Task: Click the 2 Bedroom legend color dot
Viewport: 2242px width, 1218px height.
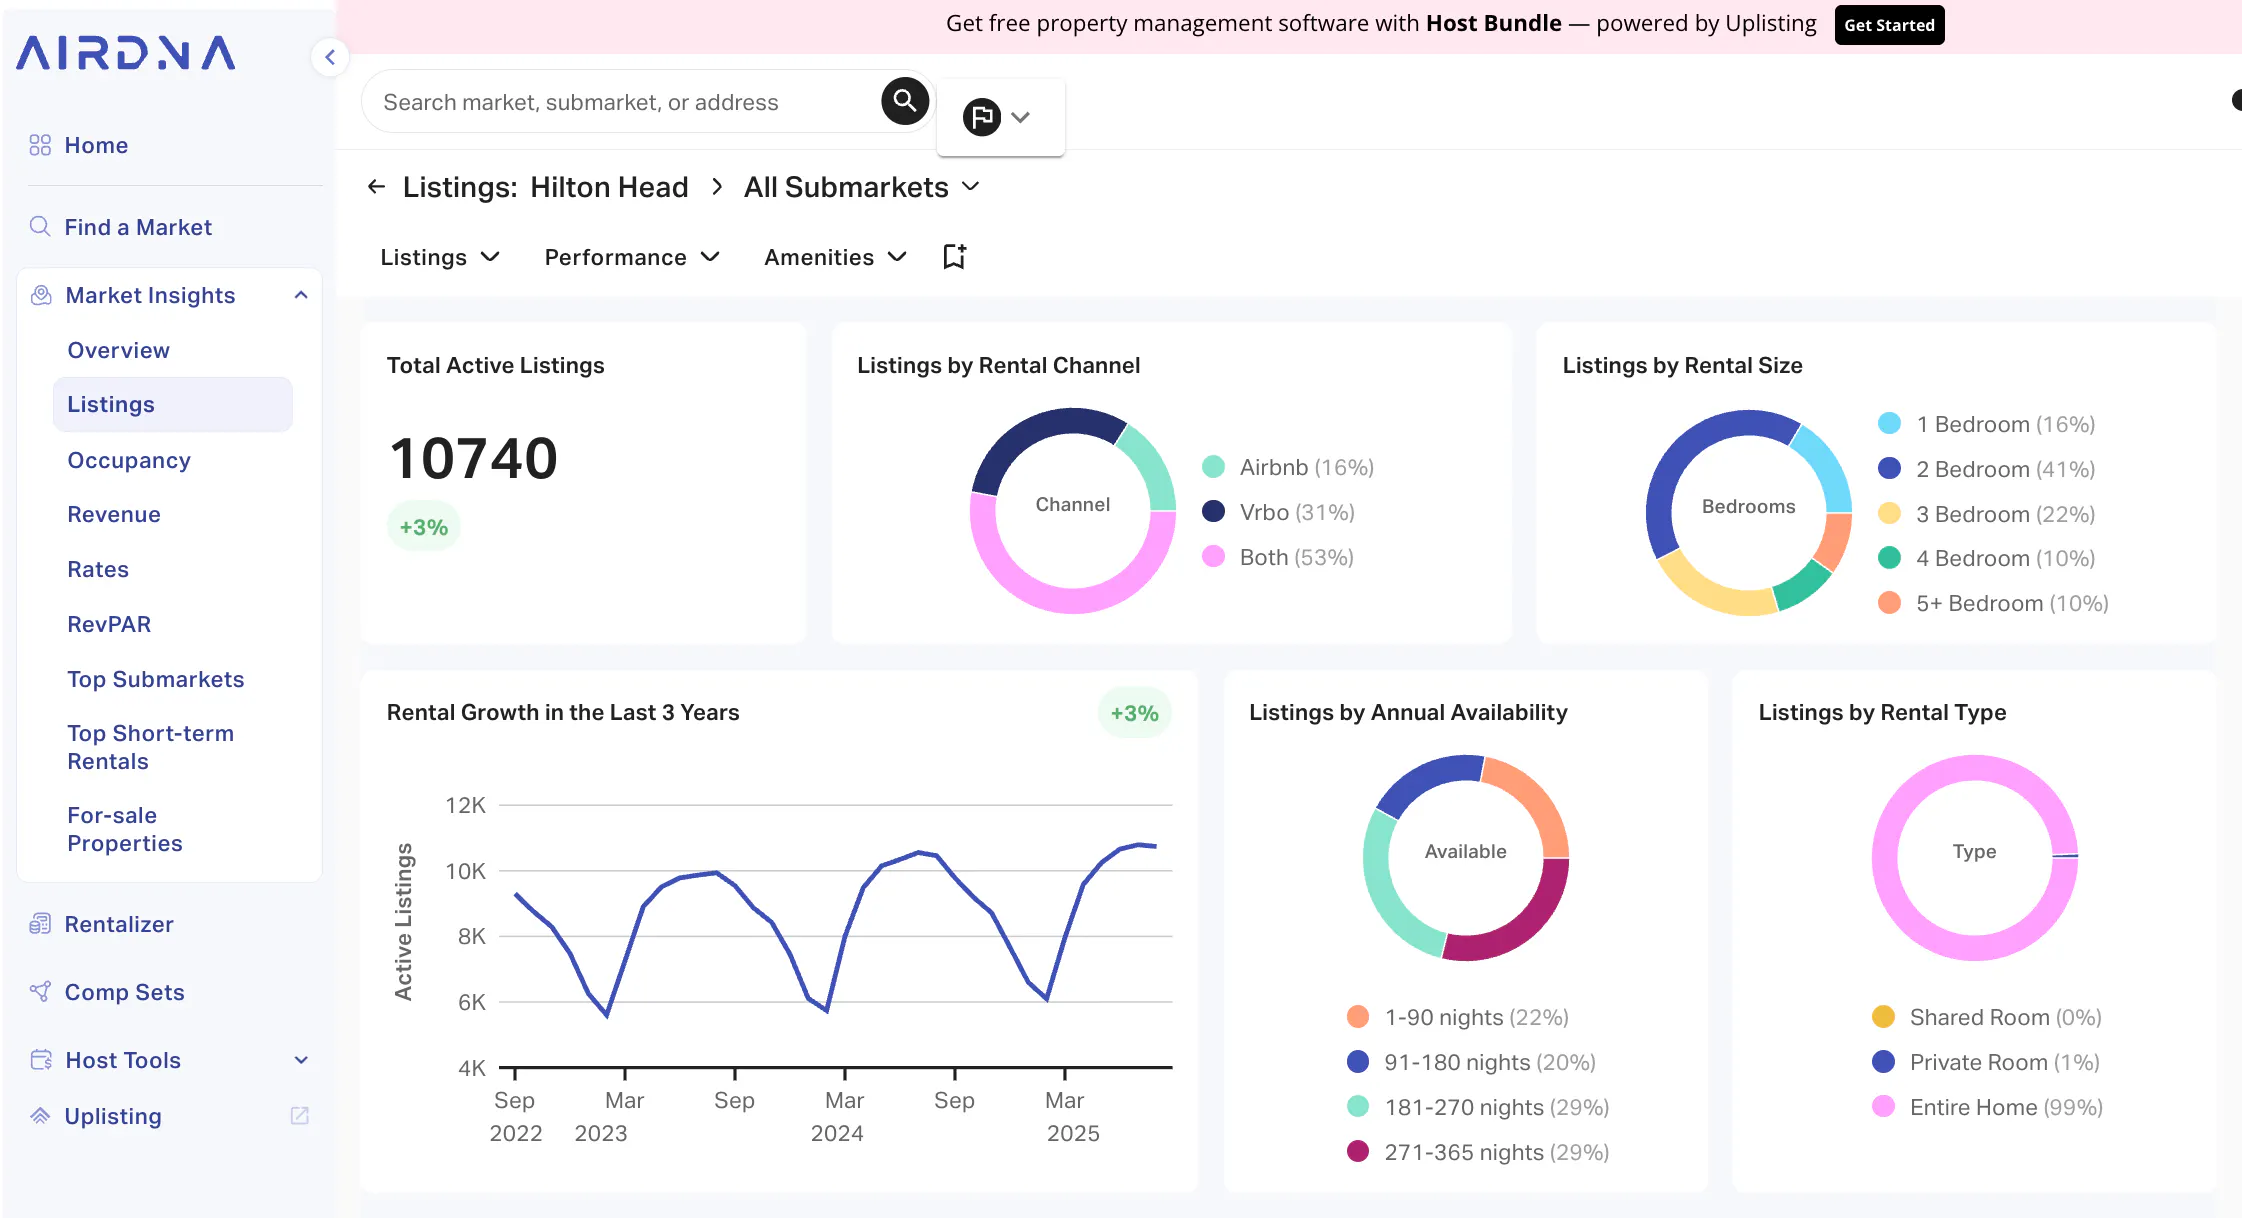Action: coord(1889,468)
